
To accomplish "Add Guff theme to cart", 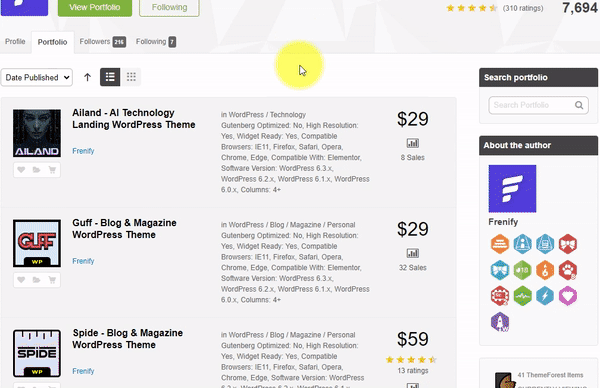I will (x=52, y=280).
